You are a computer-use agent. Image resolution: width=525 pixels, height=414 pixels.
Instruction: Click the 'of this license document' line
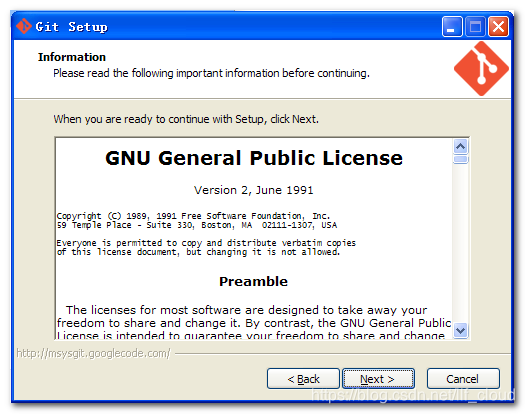tap(198, 252)
